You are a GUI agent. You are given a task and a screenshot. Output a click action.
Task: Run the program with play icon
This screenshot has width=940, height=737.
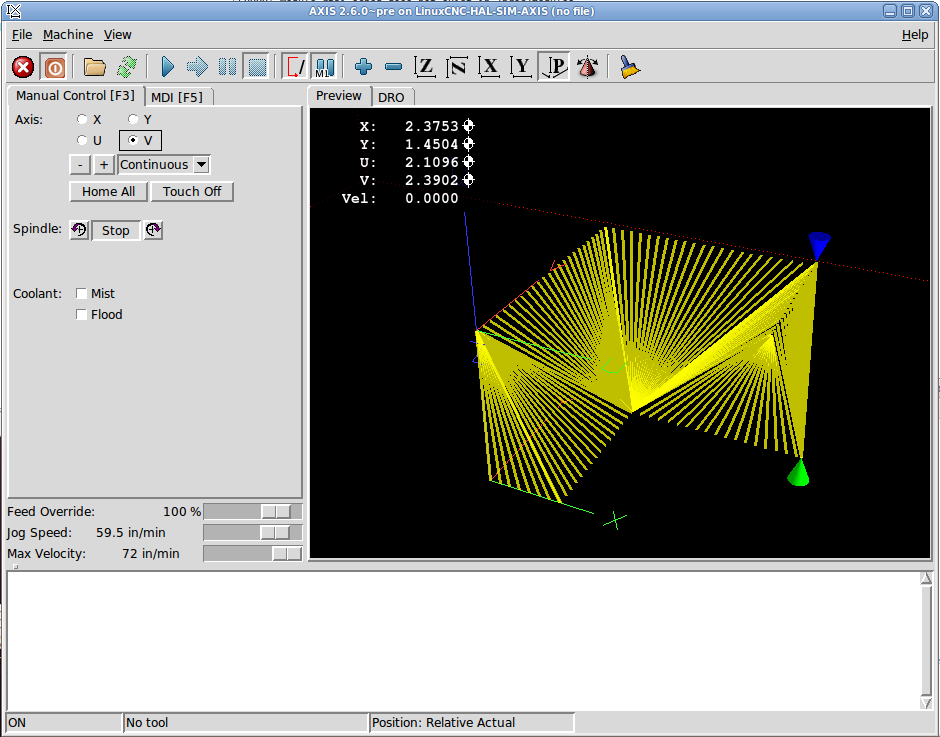(168, 67)
